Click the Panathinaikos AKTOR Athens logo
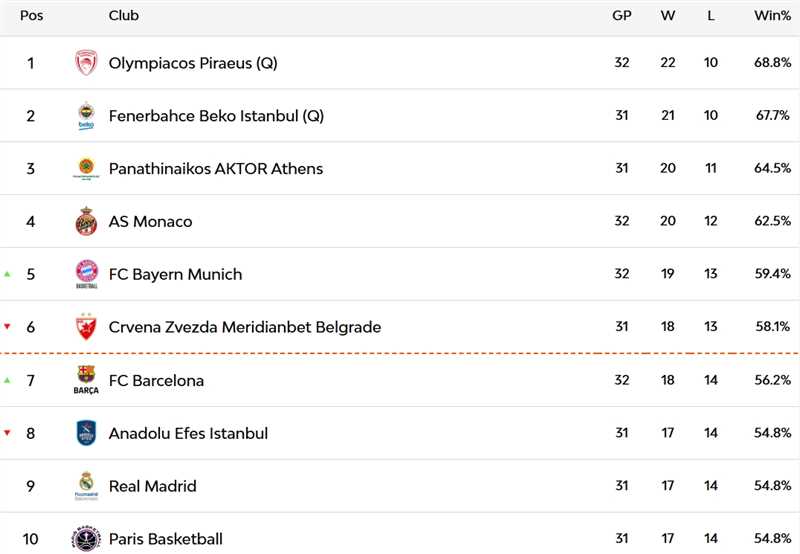 coord(86,169)
